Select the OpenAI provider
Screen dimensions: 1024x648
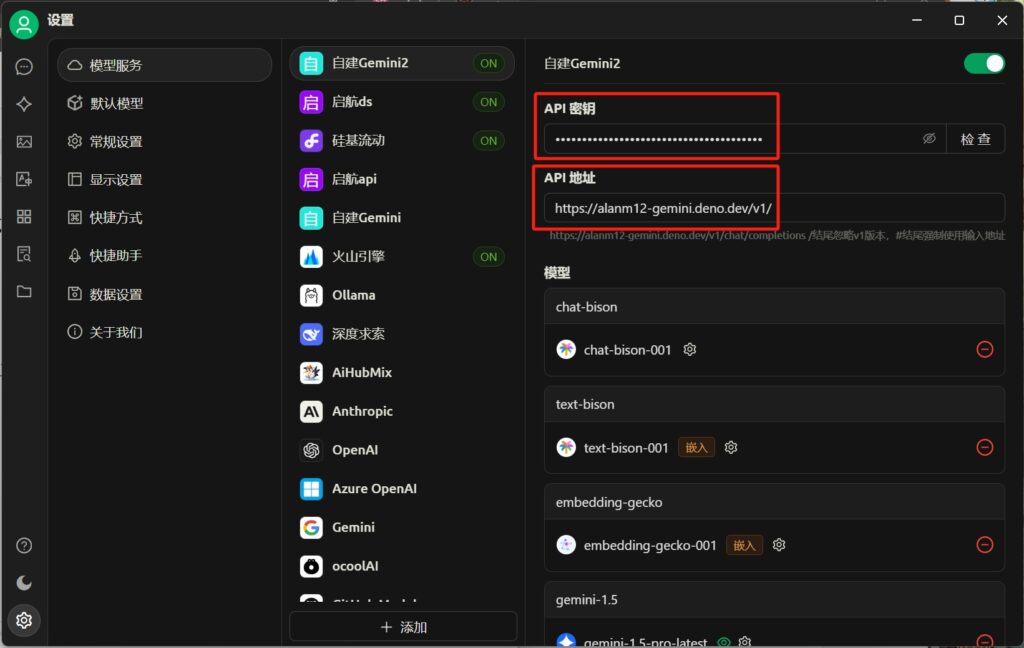coord(402,450)
